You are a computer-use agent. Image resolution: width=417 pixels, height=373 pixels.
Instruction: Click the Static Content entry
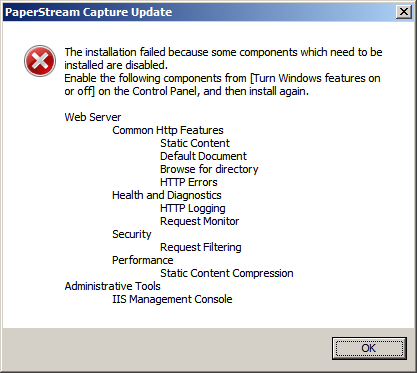[195, 143]
